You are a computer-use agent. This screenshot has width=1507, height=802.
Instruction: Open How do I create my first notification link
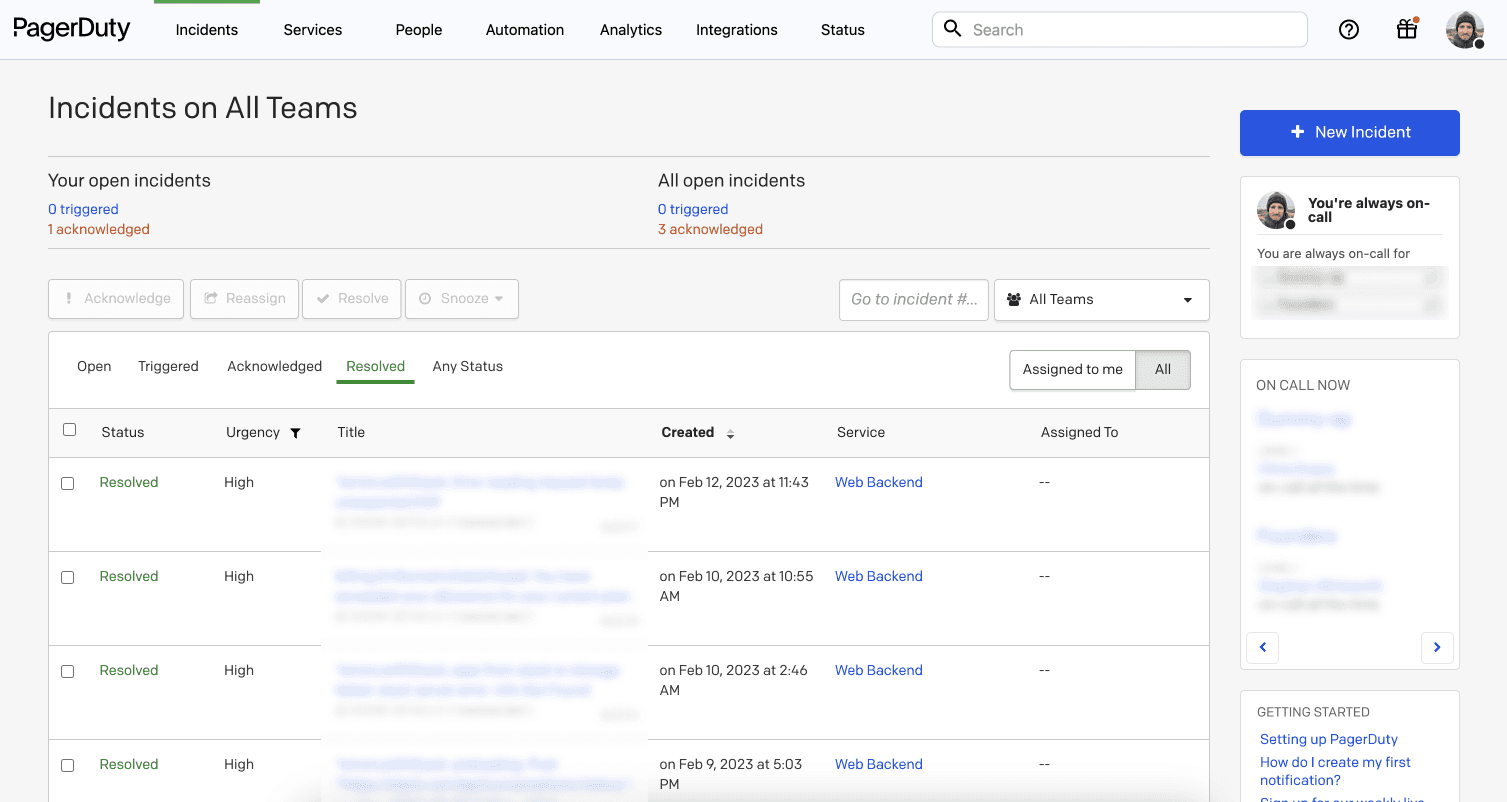(x=1335, y=771)
